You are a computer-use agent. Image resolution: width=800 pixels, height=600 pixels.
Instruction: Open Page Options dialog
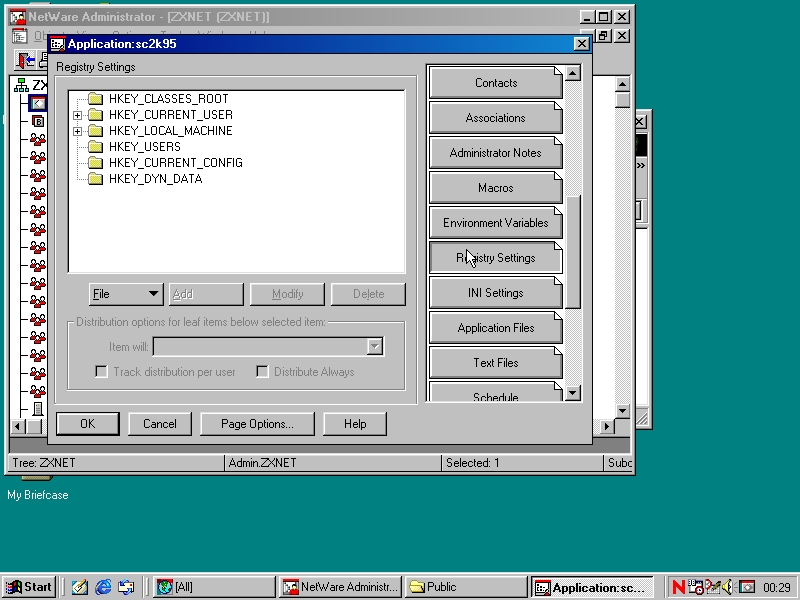pos(257,424)
